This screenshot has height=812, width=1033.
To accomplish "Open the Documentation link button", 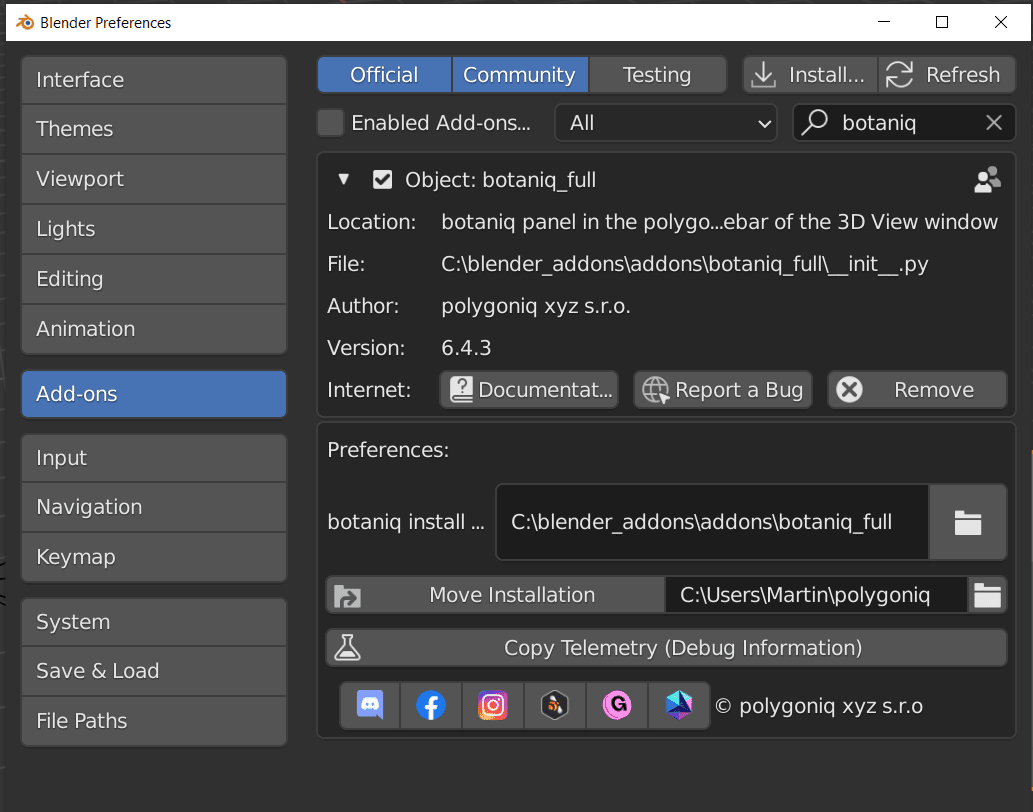I will point(529,390).
